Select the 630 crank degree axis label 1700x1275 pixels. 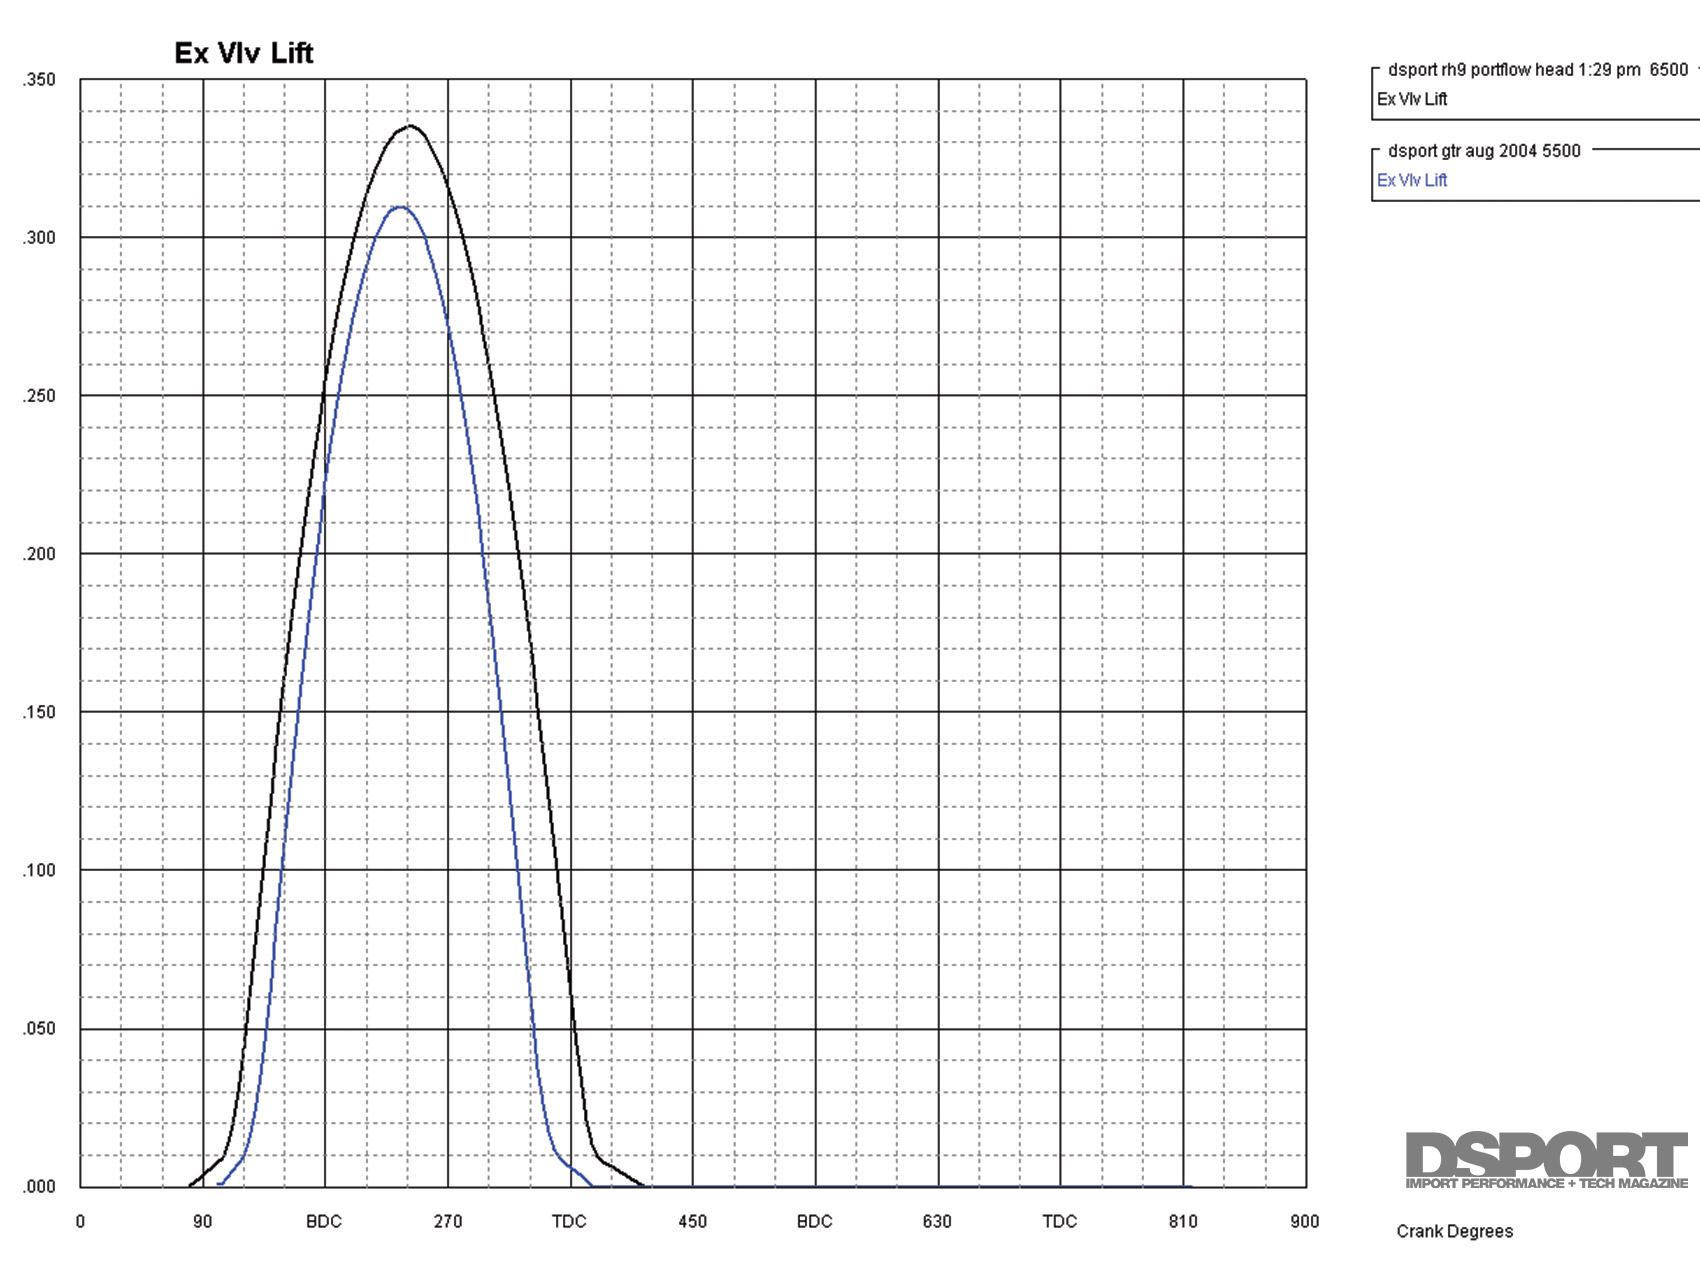937,1221
